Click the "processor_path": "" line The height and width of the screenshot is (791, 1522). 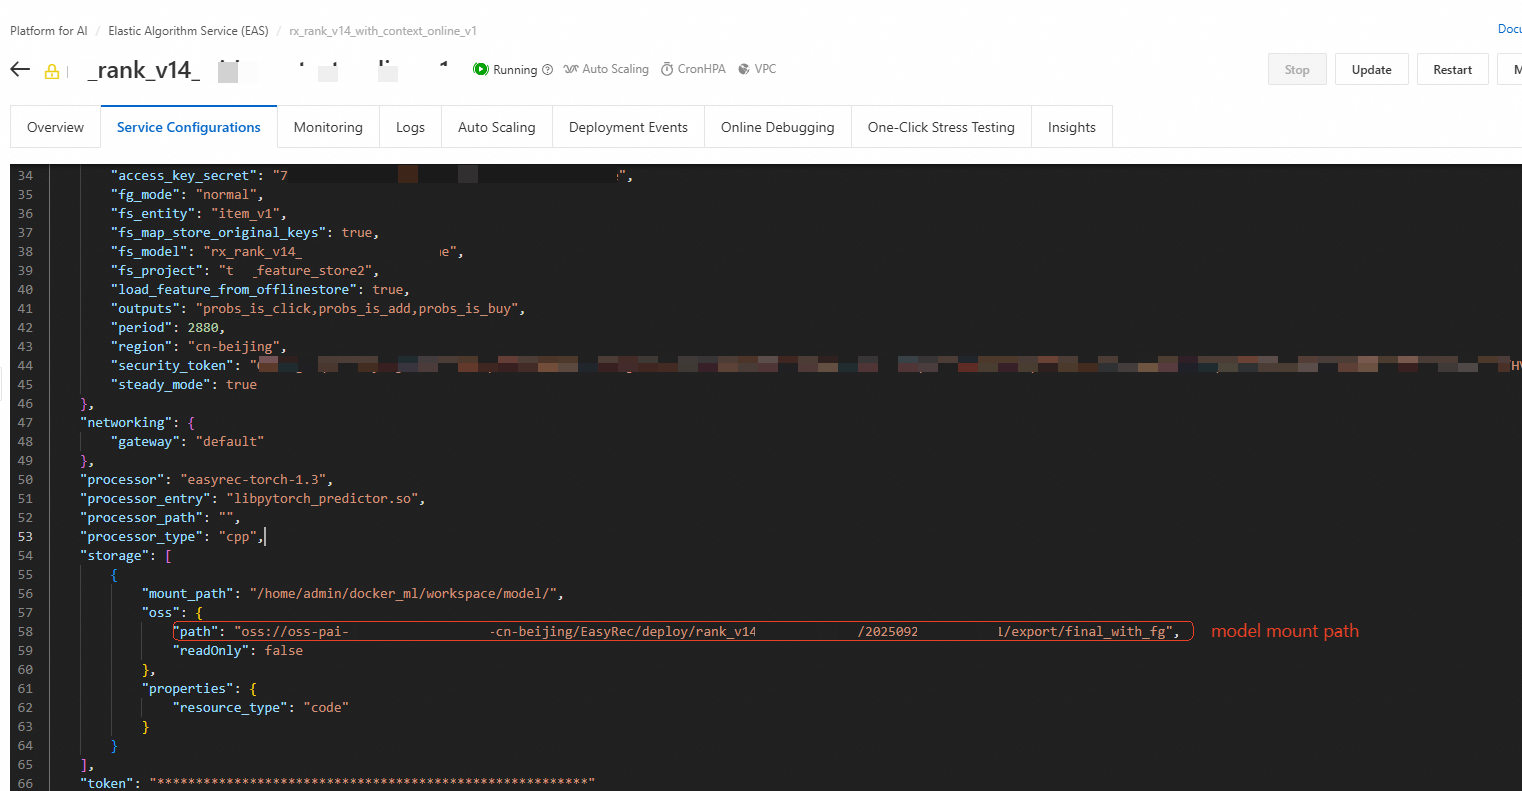[x=161, y=518]
